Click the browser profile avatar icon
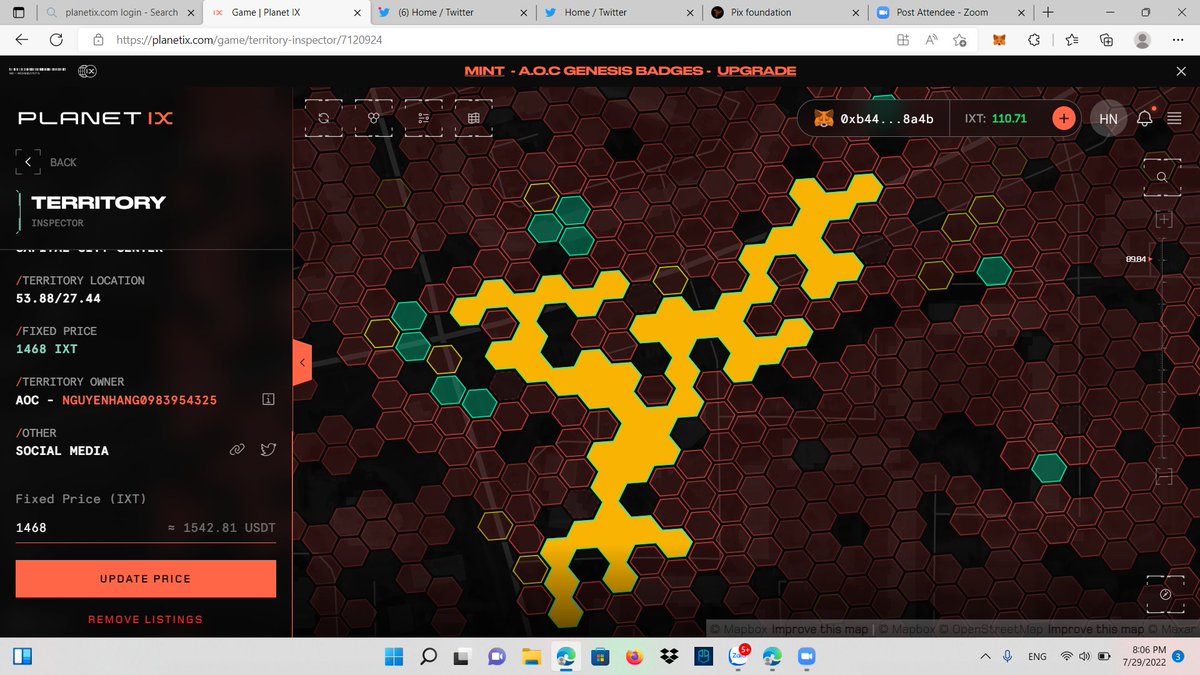Screen dimensions: 1200x675 pos(1142,40)
